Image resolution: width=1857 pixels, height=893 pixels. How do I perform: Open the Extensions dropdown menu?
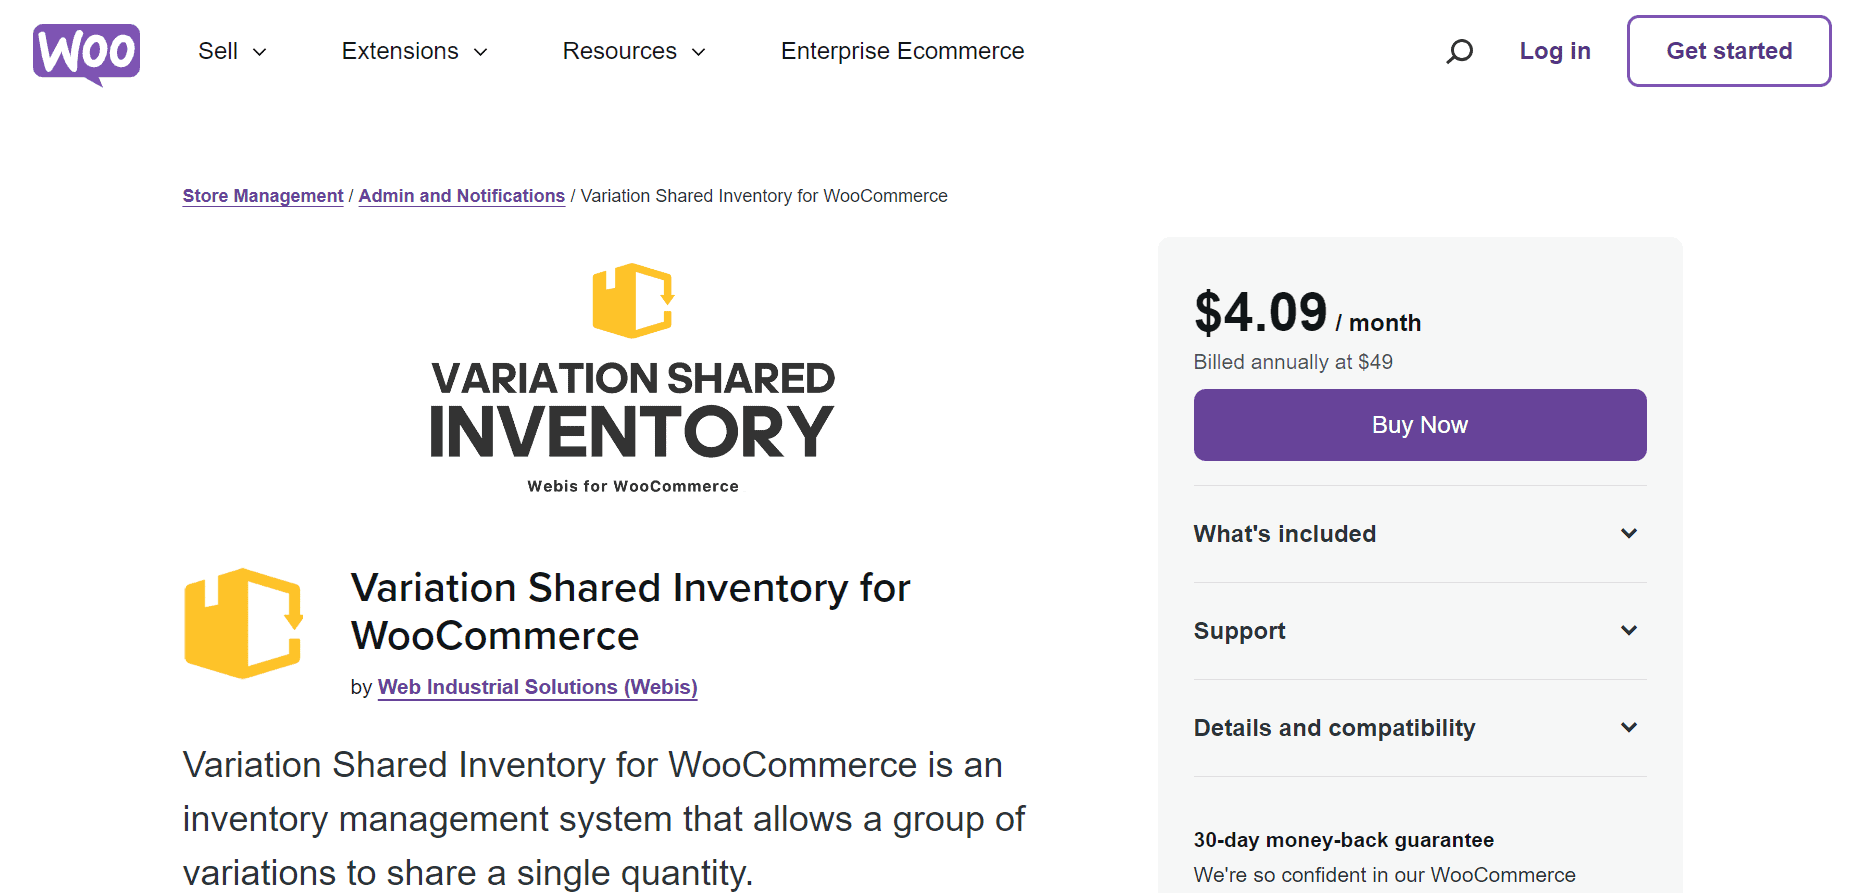coord(415,51)
